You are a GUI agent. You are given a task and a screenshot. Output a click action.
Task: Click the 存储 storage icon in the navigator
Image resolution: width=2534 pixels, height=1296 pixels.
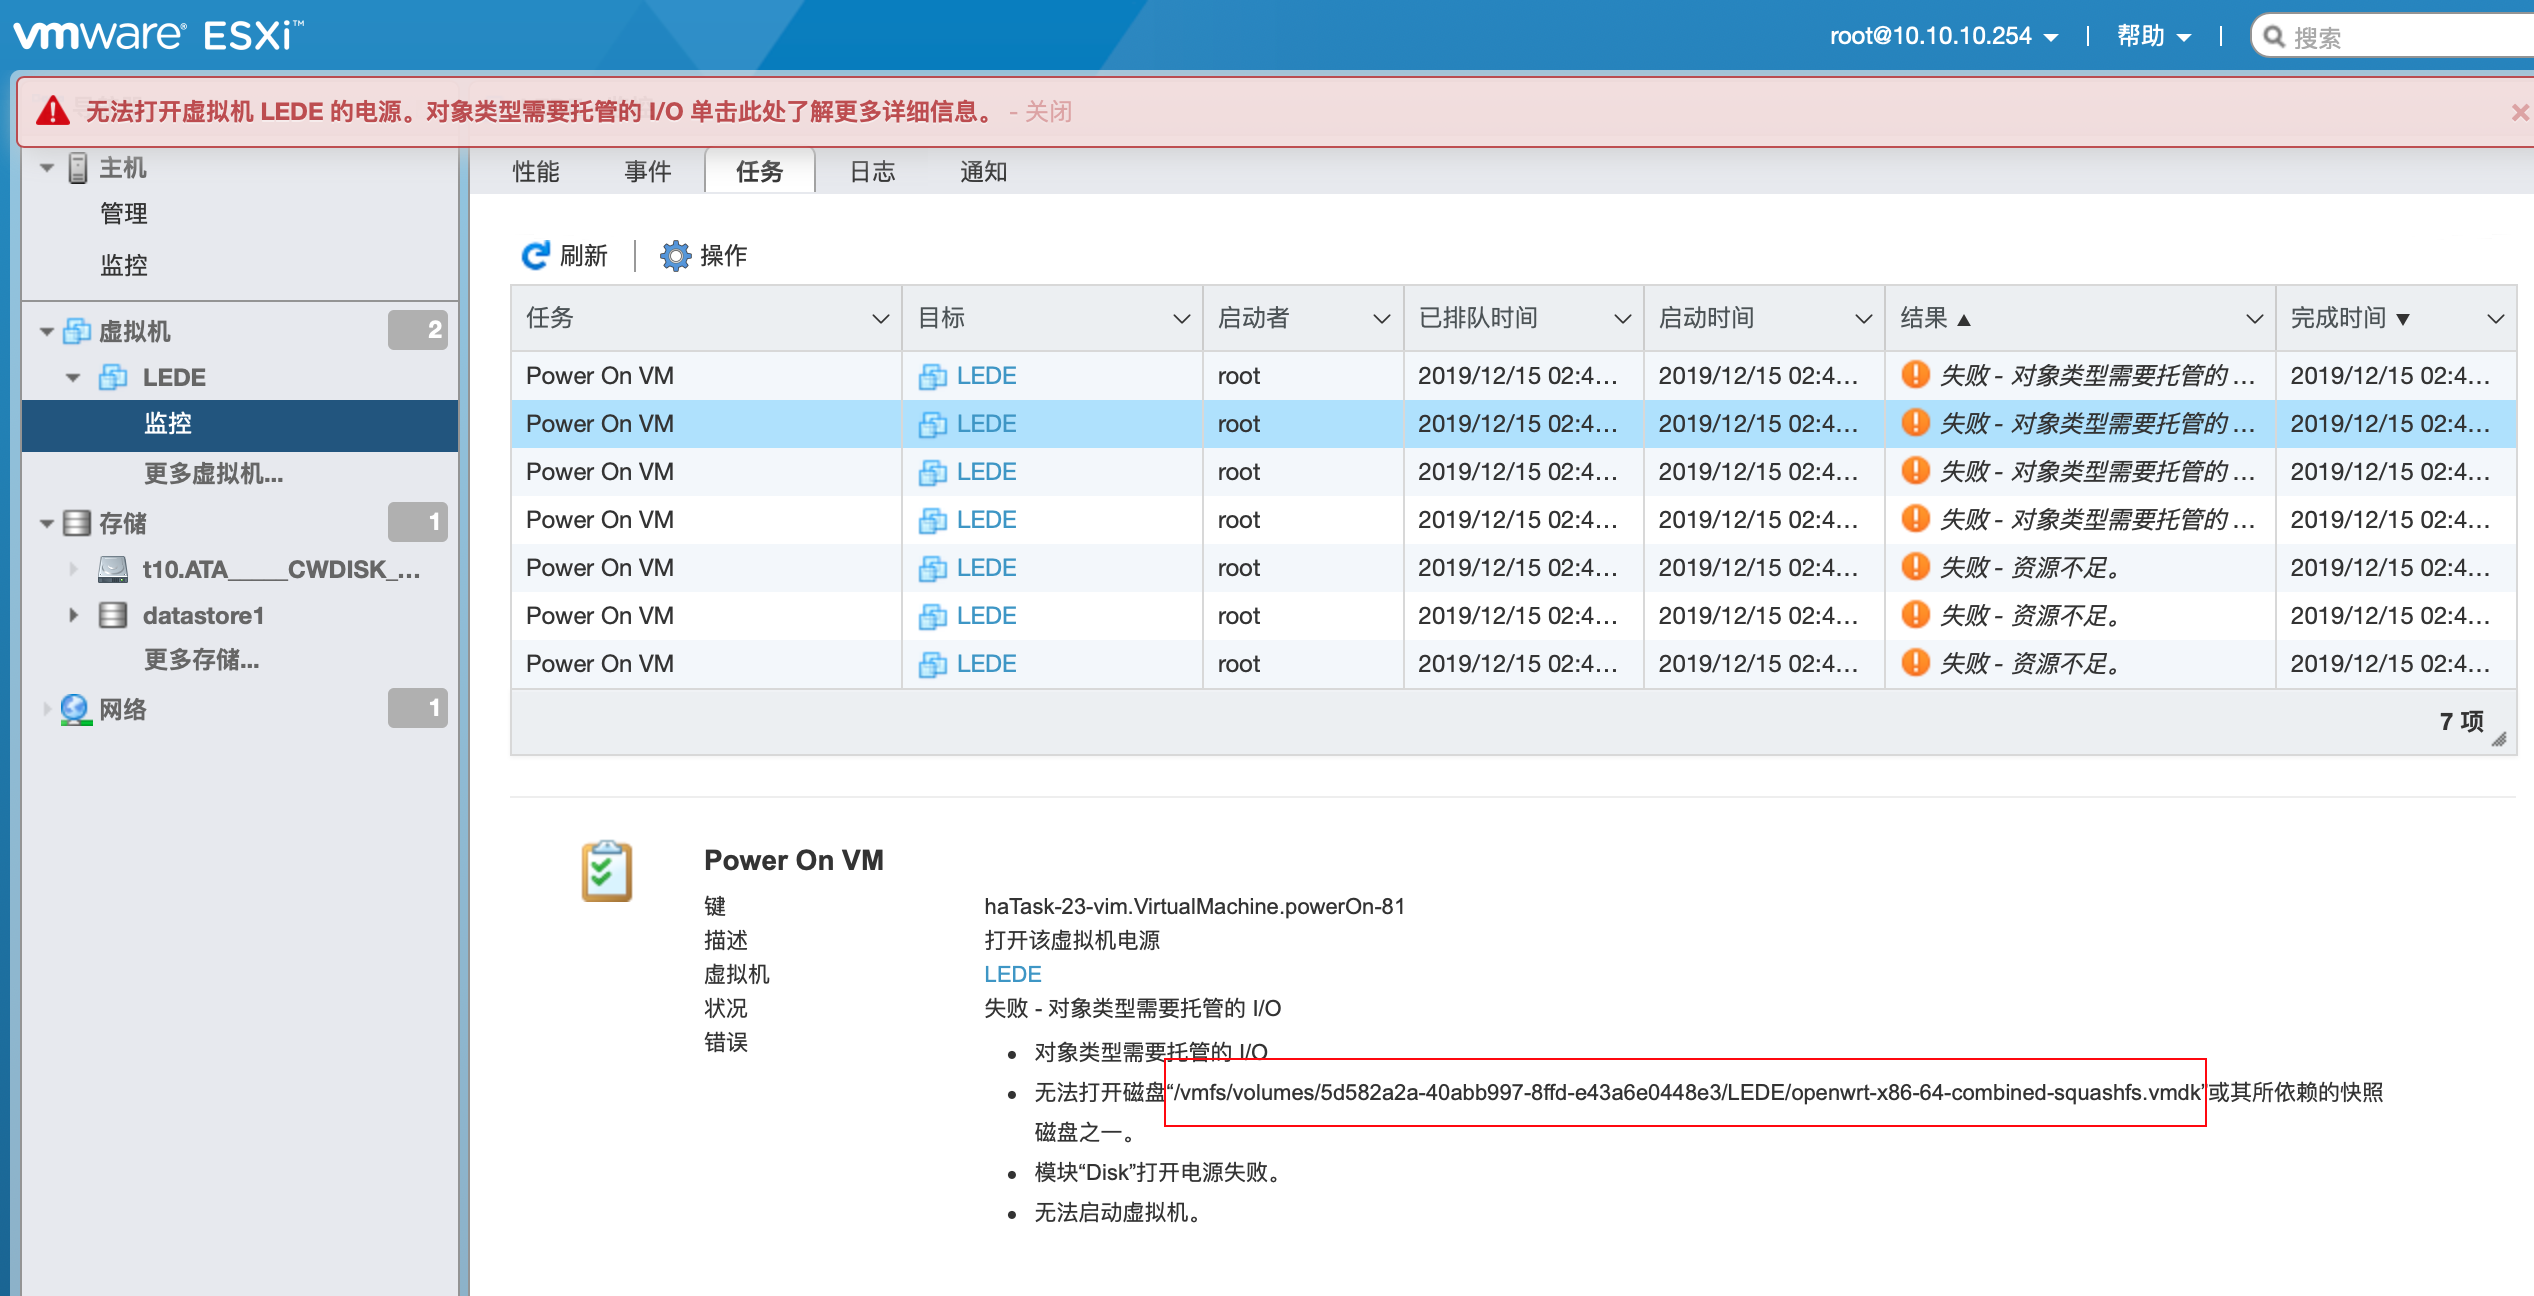click(x=77, y=523)
